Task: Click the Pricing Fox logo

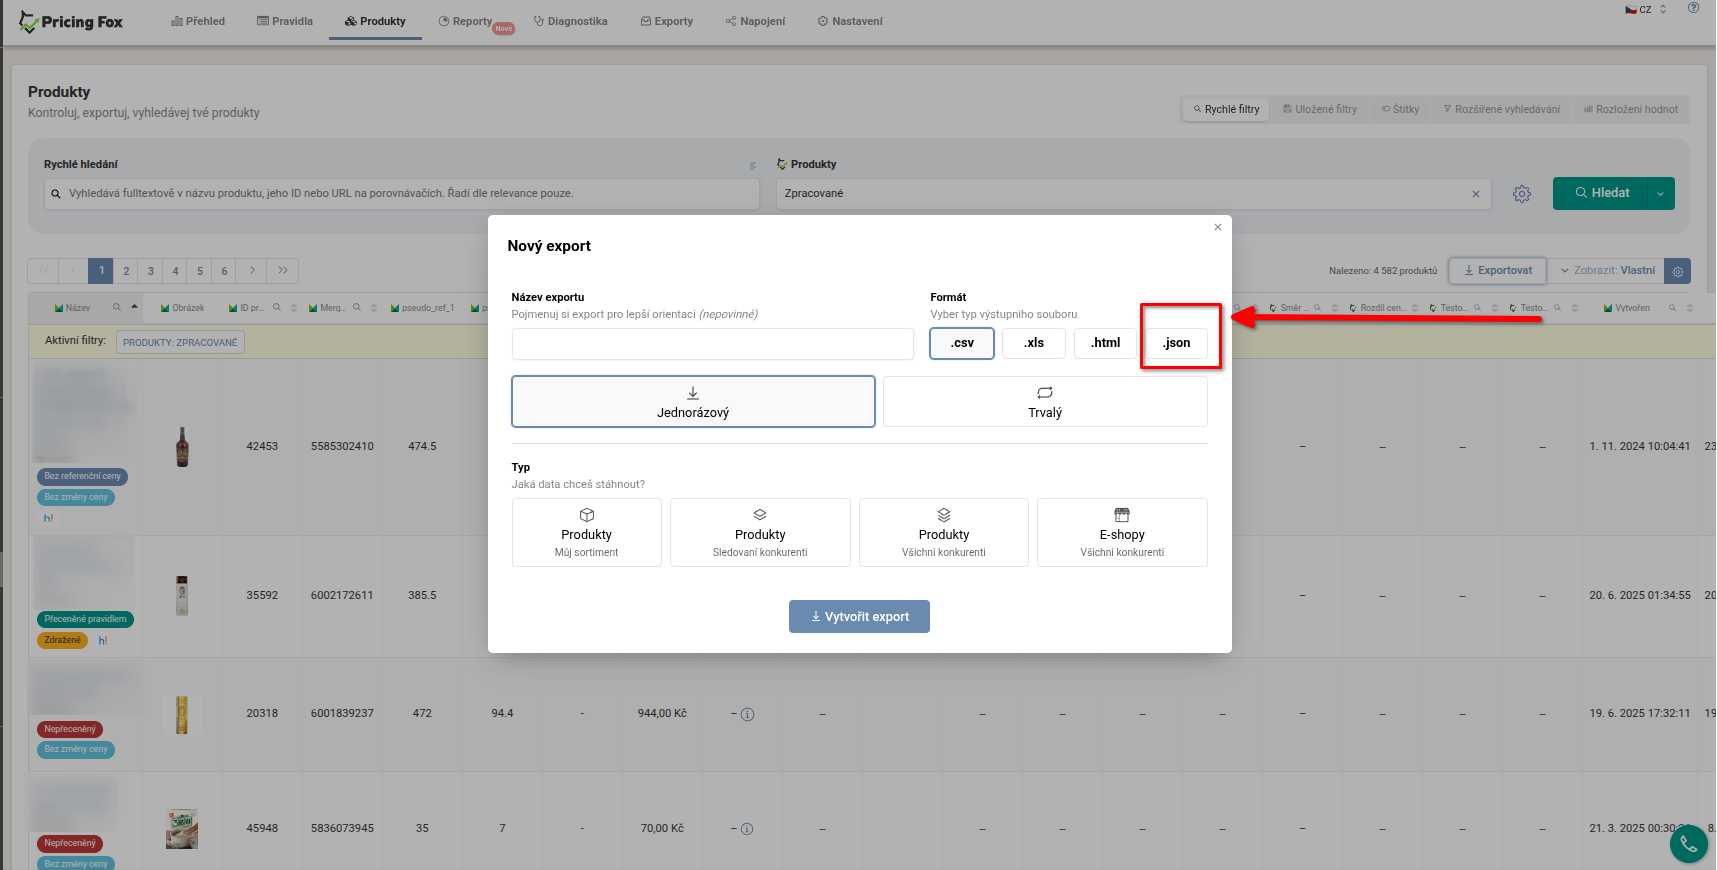Action: tap(71, 22)
